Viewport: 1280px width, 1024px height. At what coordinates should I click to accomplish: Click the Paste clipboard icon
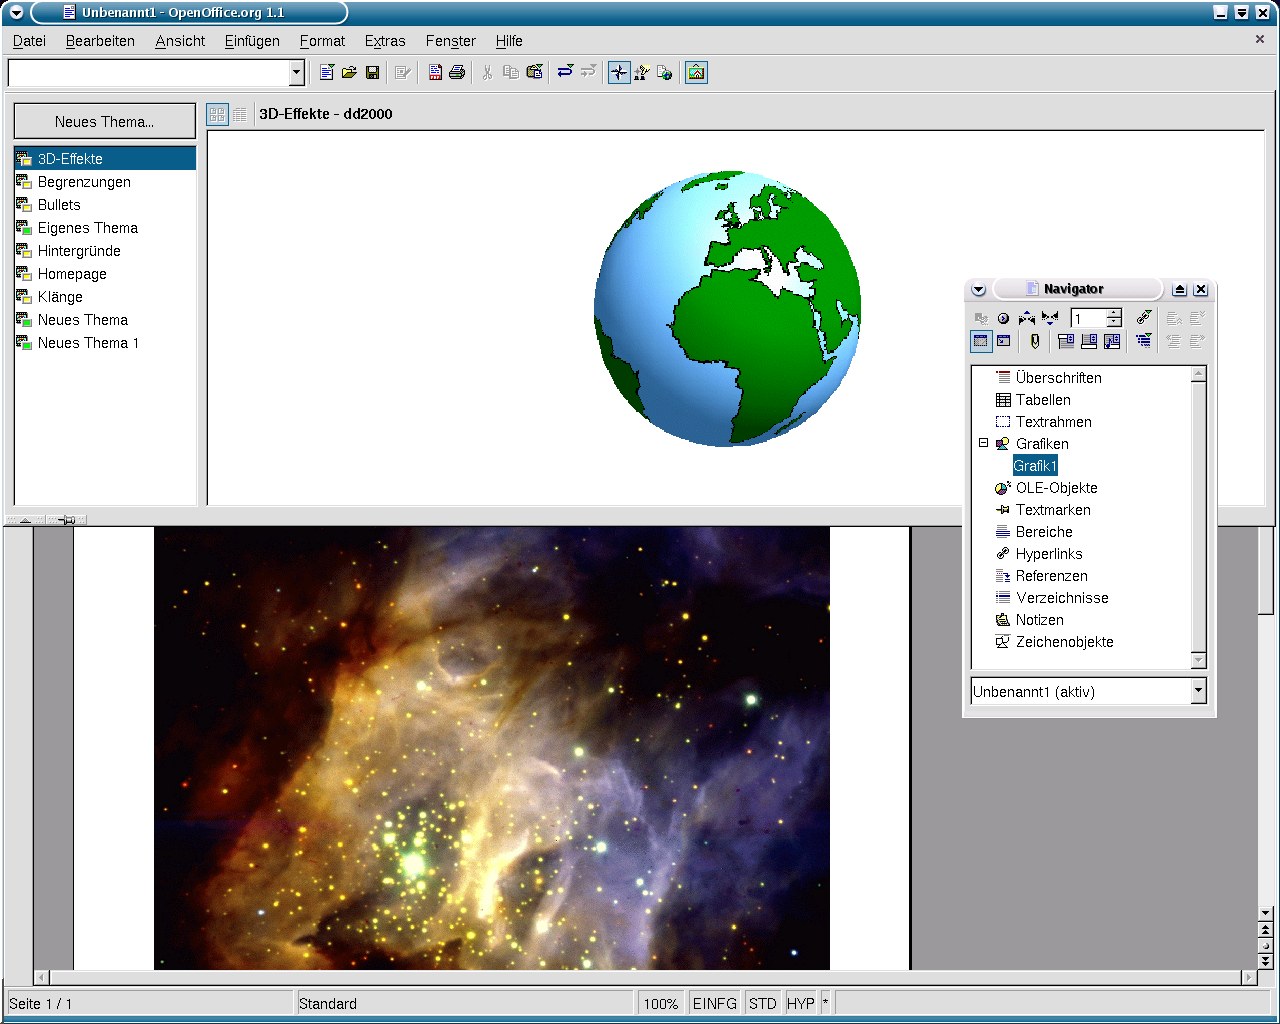click(x=534, y=72)
